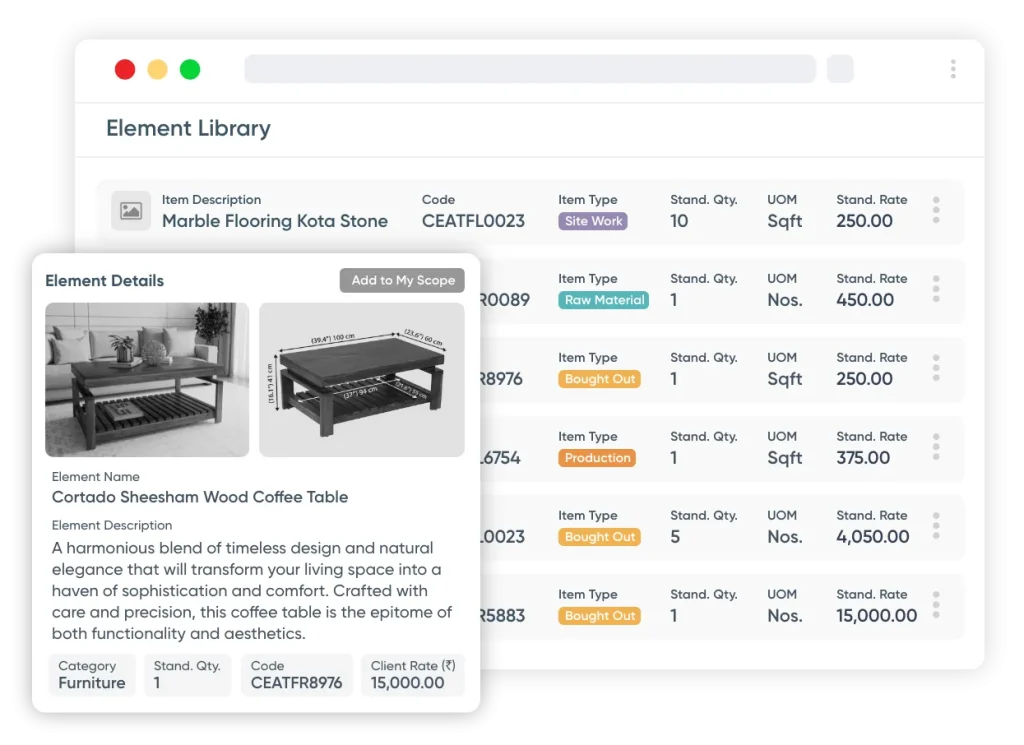Viewport: 1024px width, 745px height.
Task: Click the green window control dot
Action: pos(190,70)
